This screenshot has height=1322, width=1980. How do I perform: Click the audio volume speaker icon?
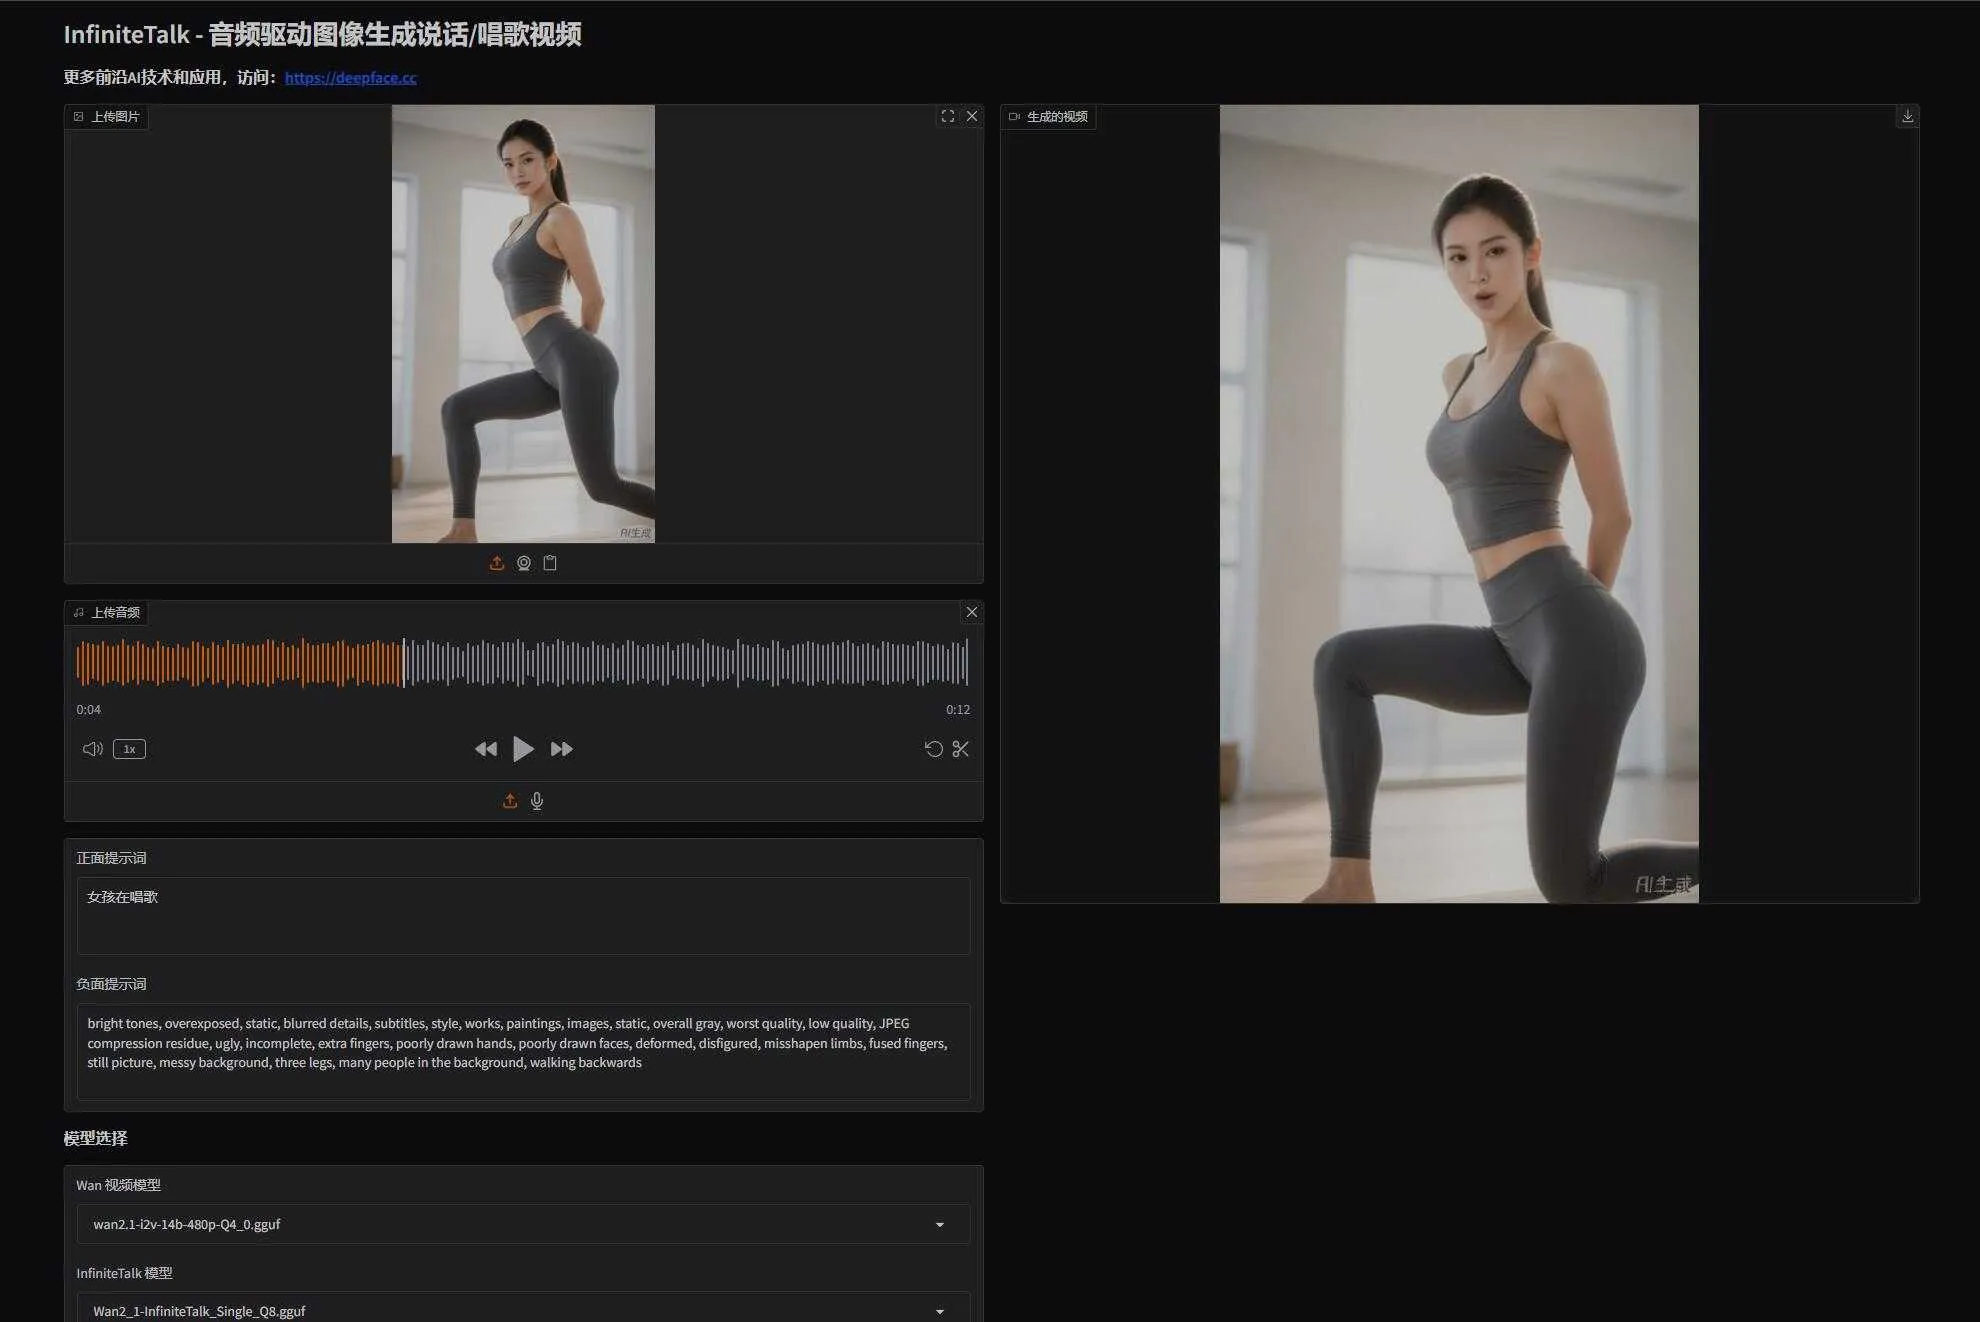tap(92, 749)
